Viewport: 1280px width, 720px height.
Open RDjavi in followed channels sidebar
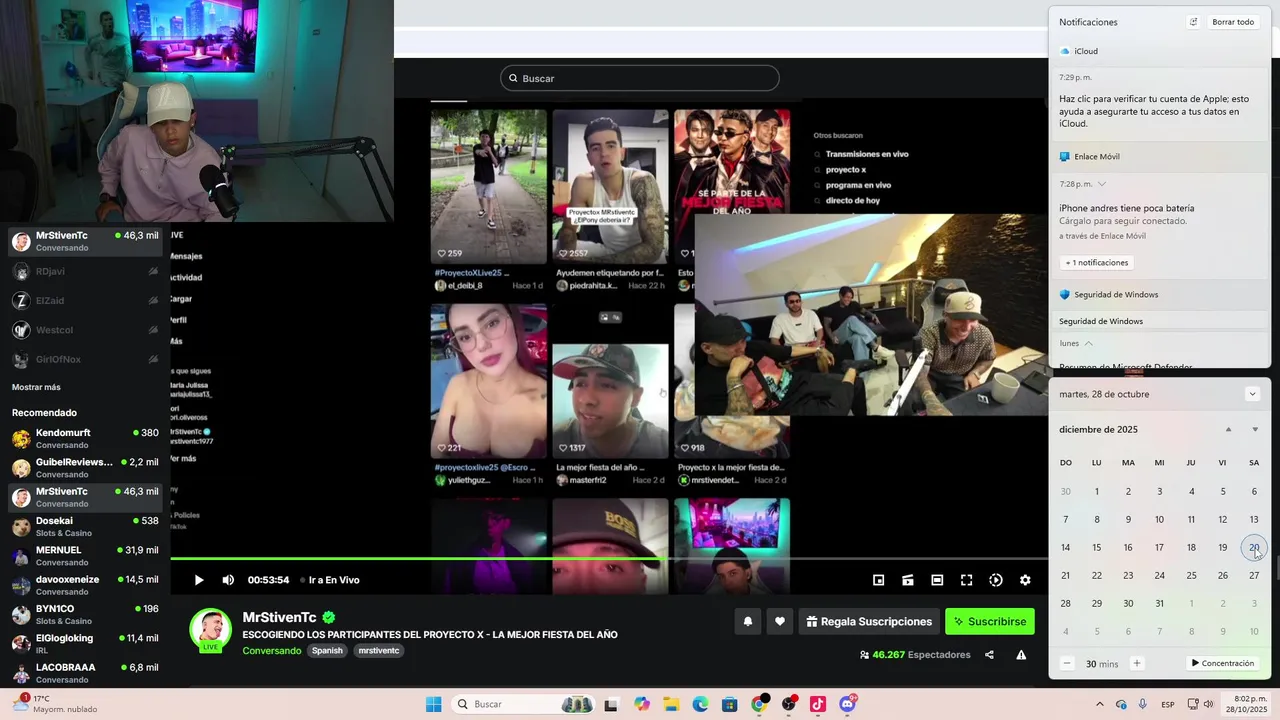click(x=85, y=271)
